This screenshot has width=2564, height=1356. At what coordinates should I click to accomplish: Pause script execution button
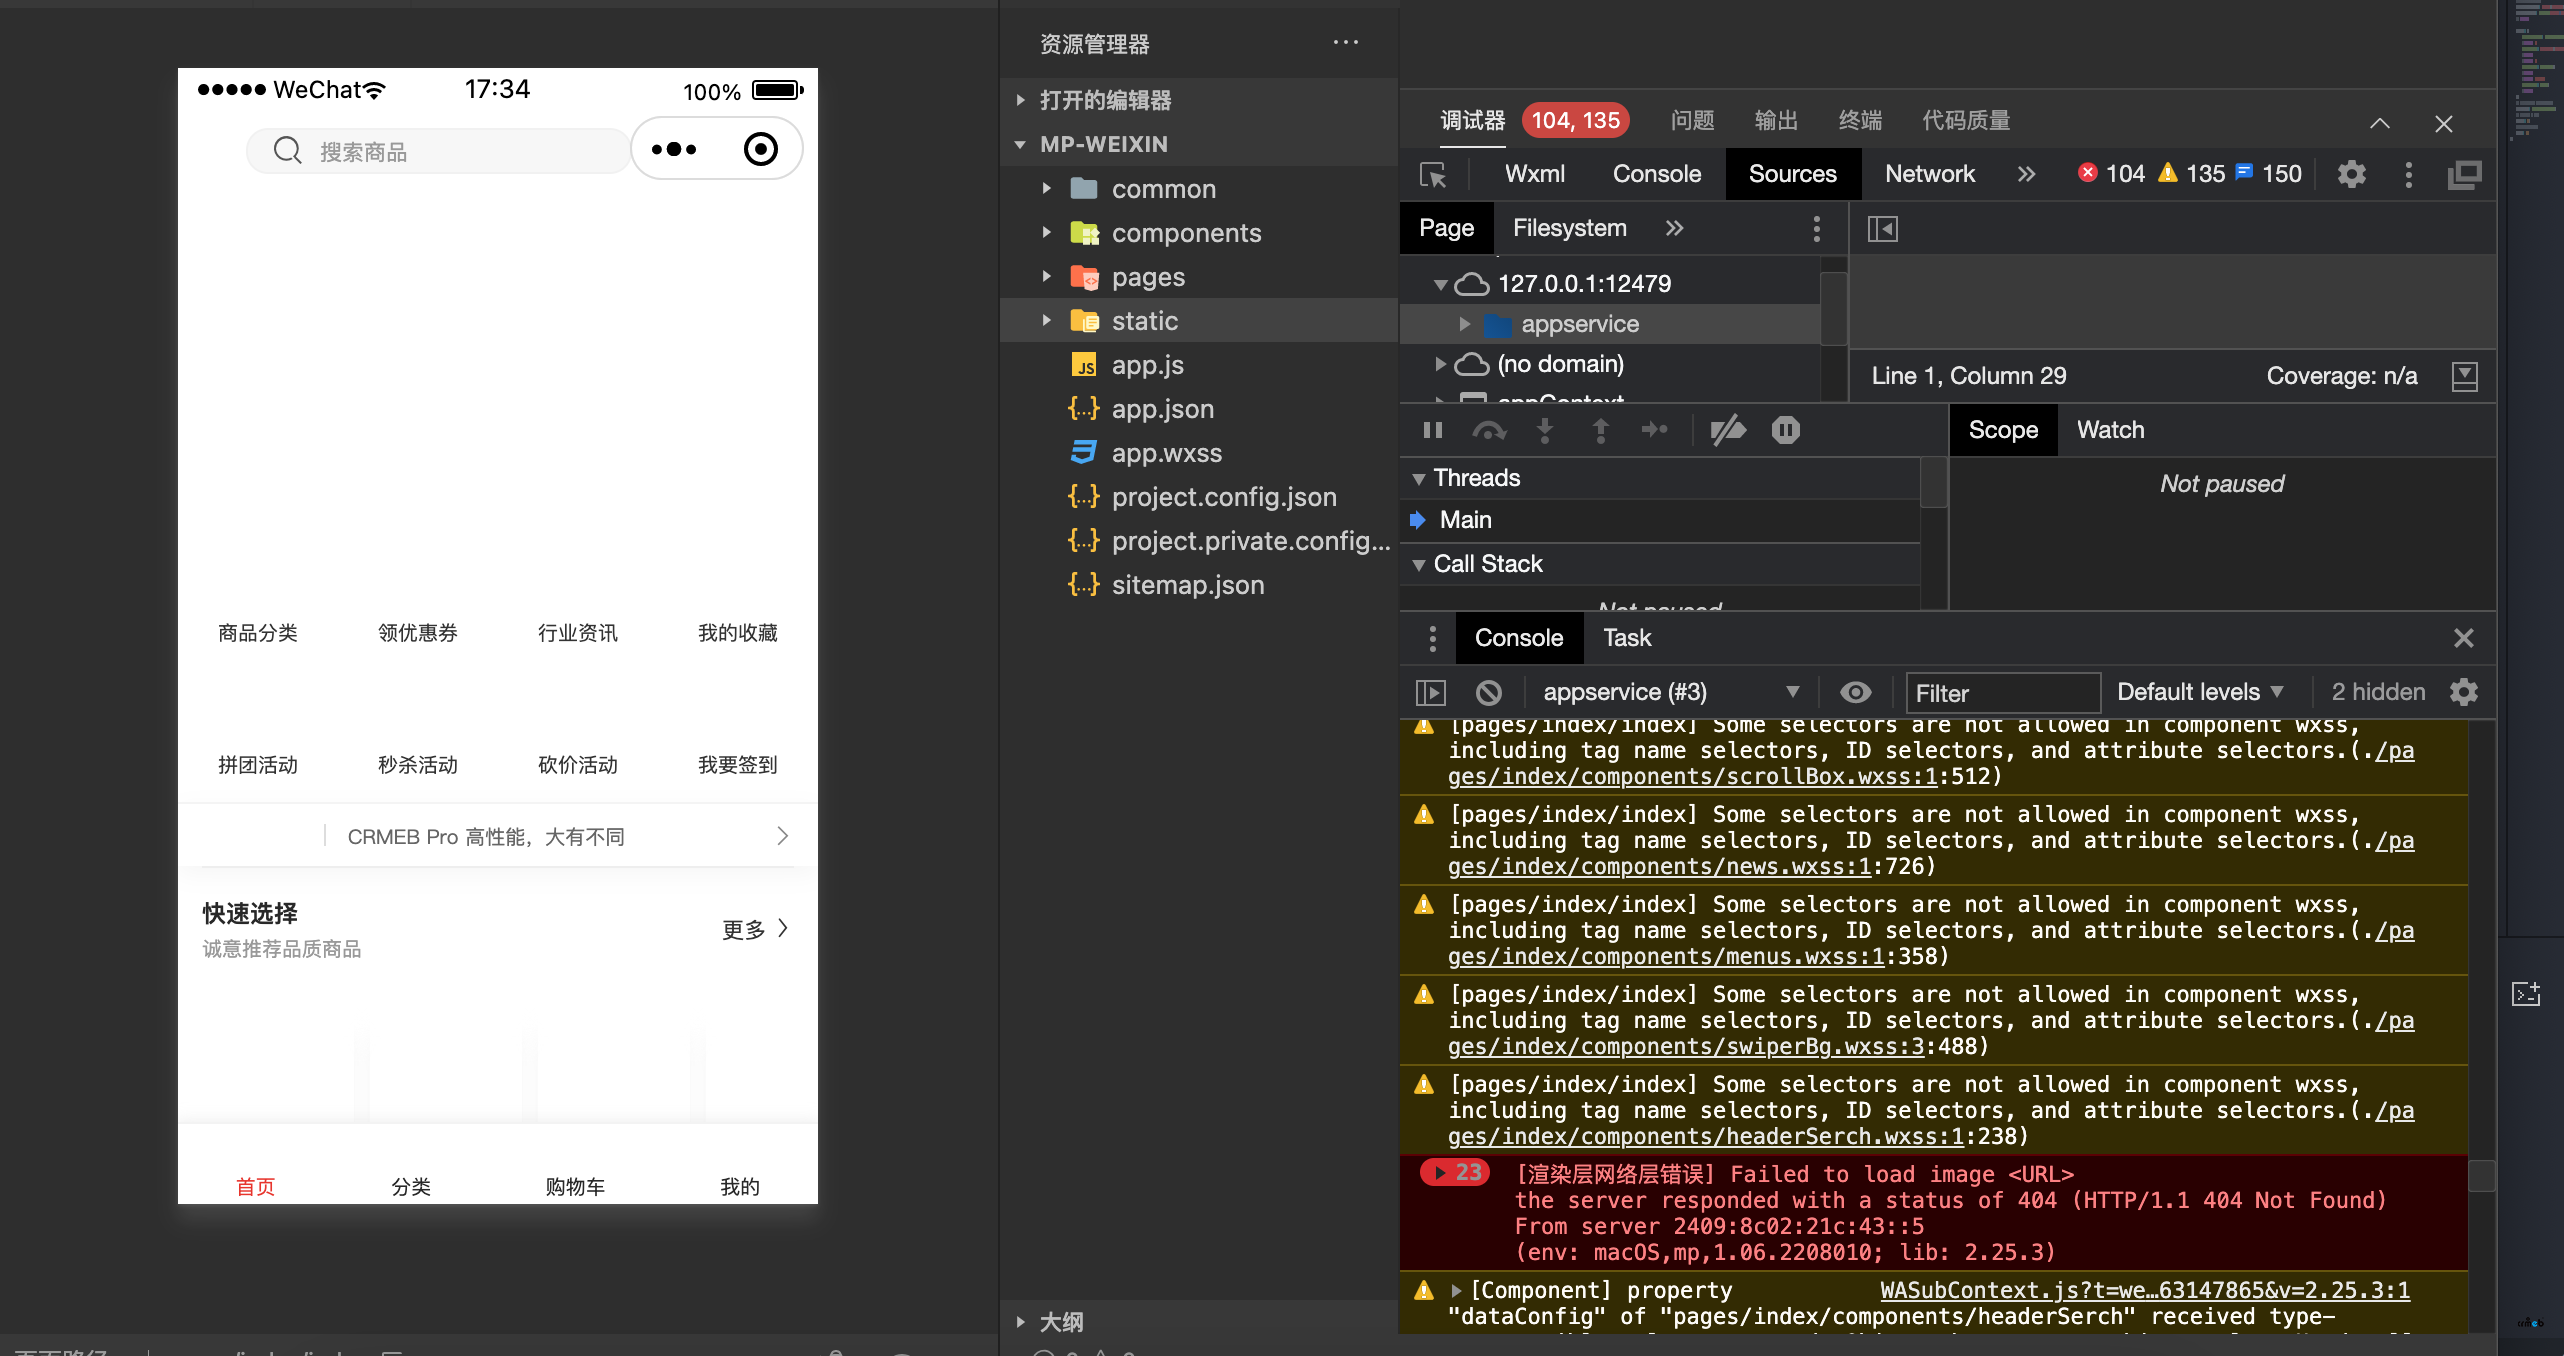click(1433, 430)
